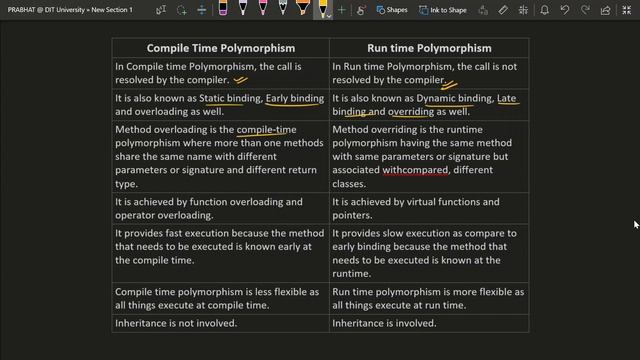
Task: Click the misspelled word 'withcompared'
Action: coord(415,170)
